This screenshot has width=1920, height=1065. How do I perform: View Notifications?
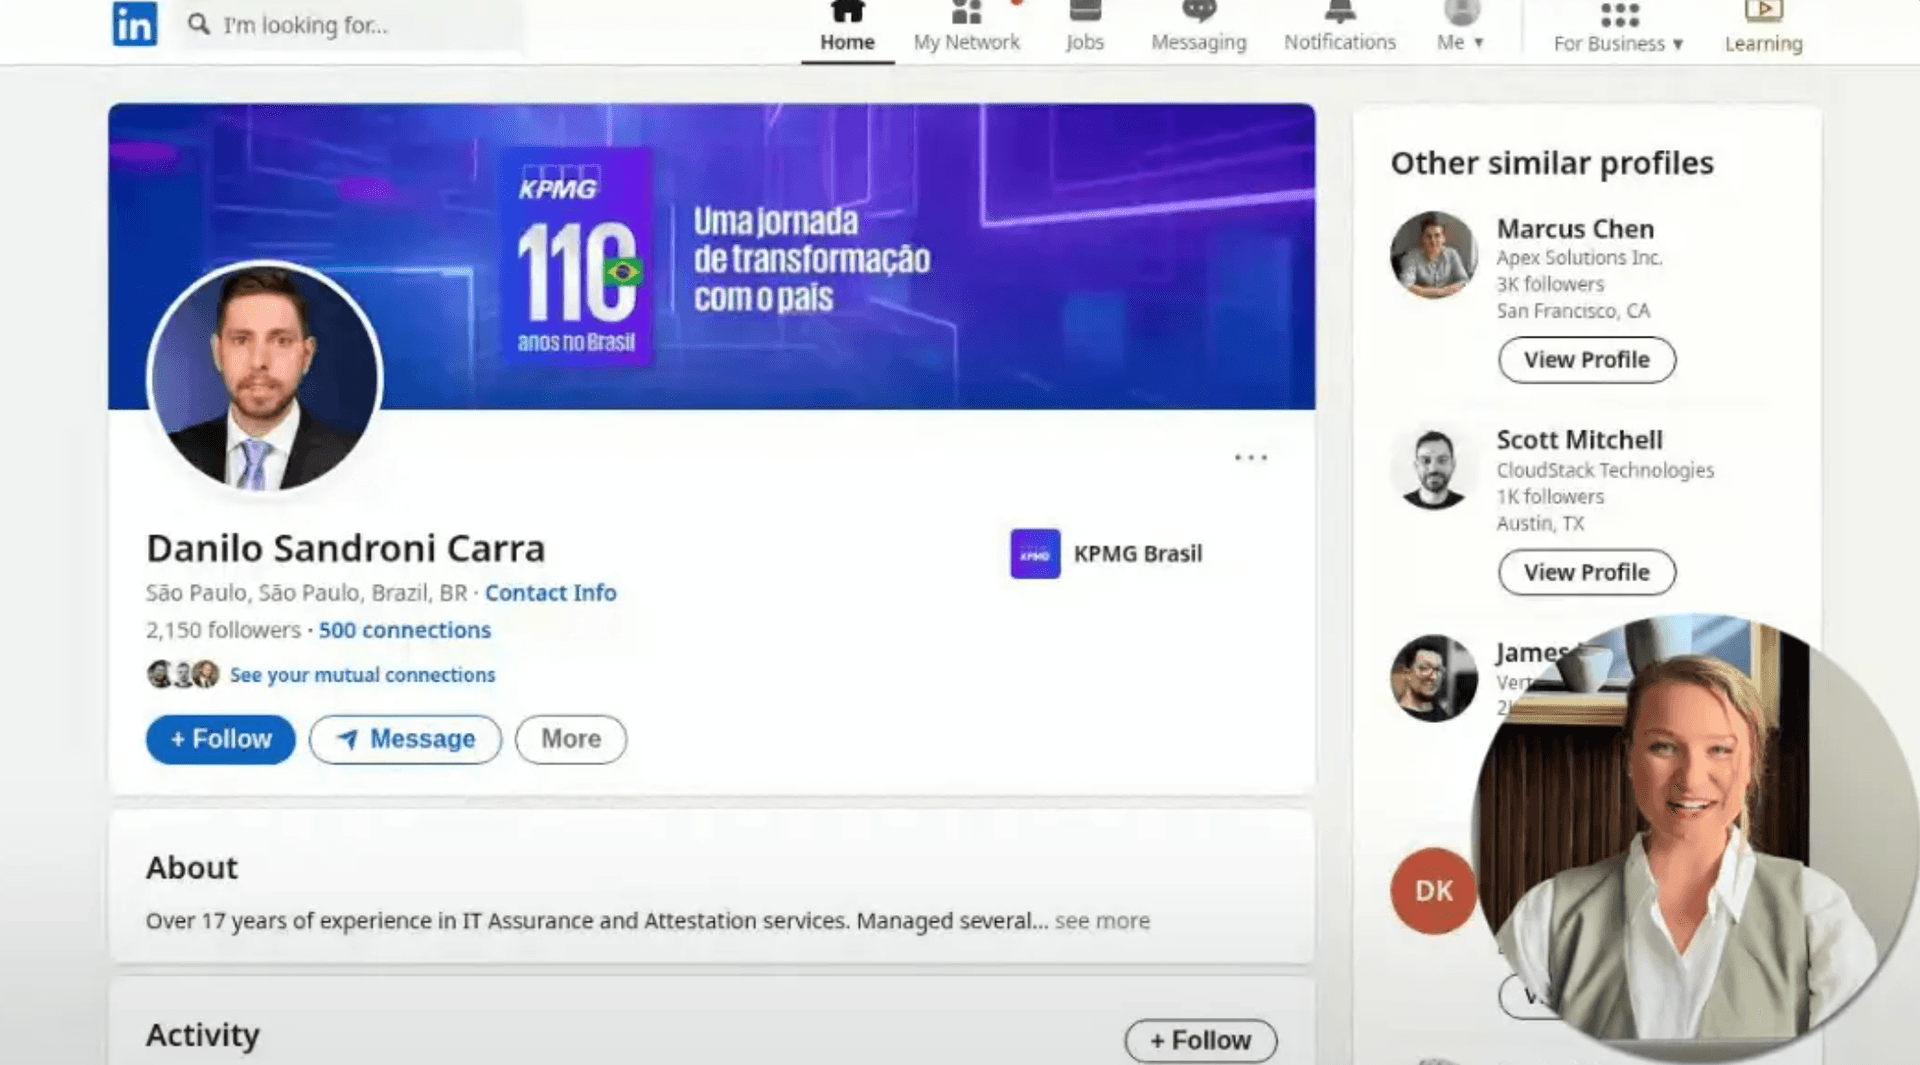1339,28
